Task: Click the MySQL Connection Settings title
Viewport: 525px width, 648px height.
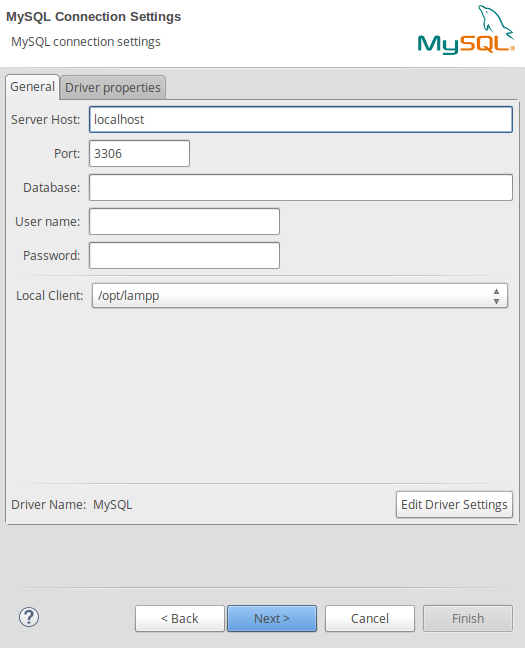Action: coord(93,17)
